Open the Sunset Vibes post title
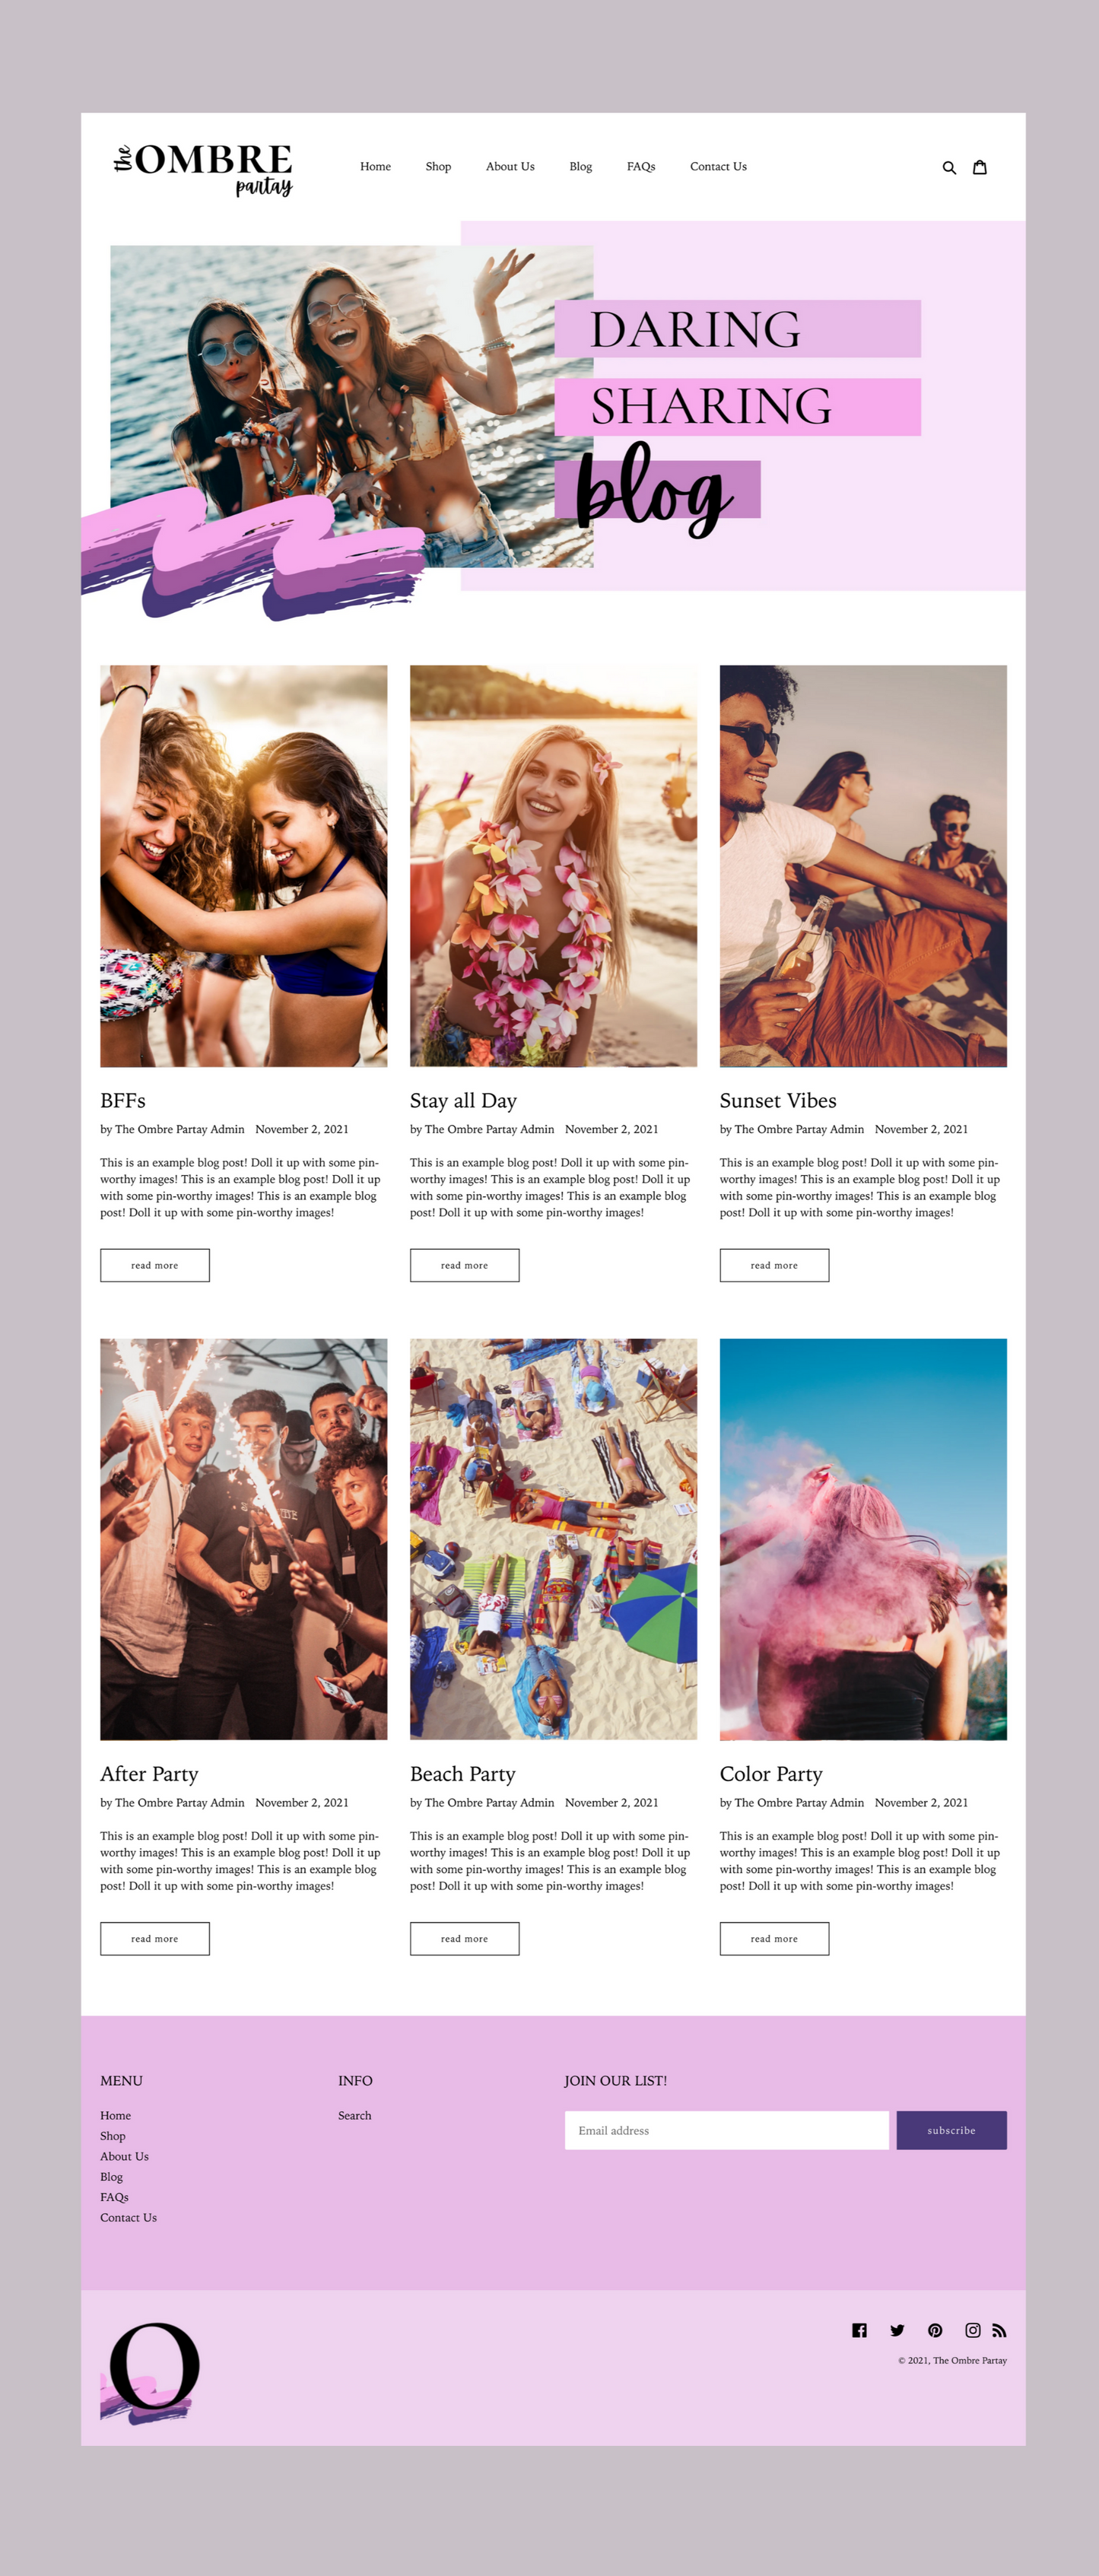Screen dimensions: 1099x2576 point(778,1100)
